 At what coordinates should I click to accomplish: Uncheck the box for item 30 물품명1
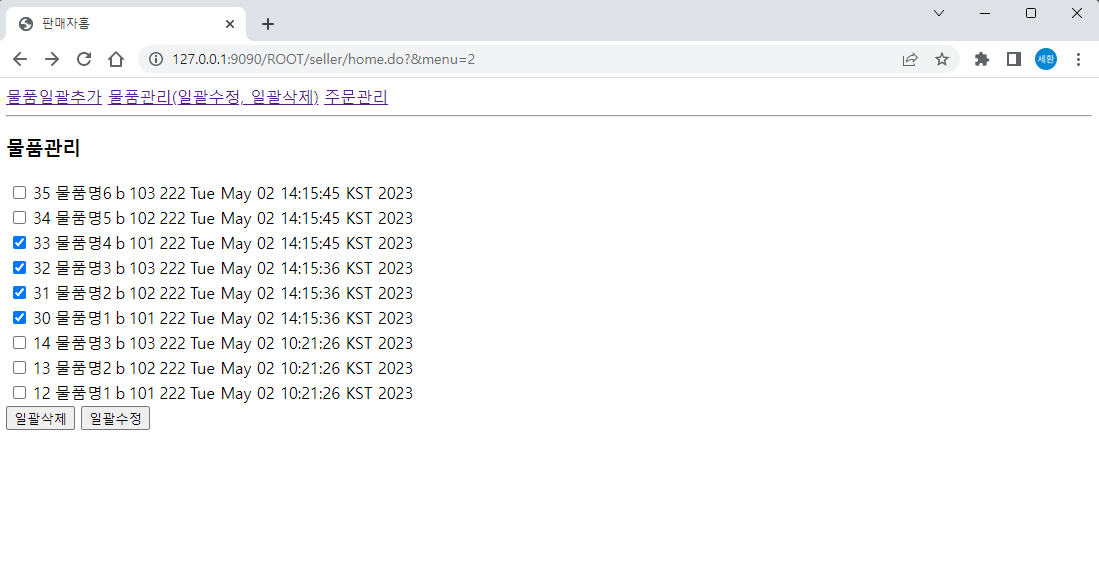pos(20,318)
